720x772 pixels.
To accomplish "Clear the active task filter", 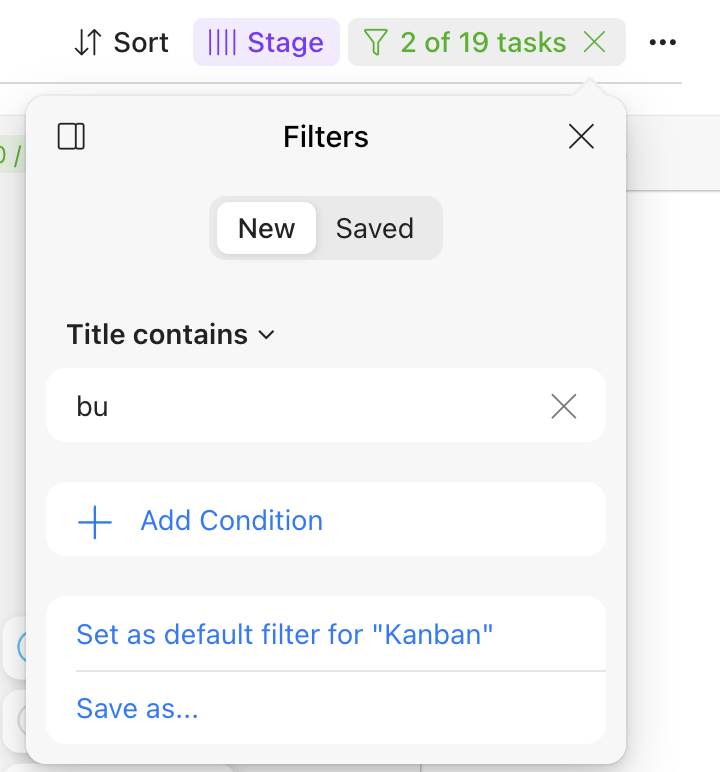I will pyautogui.click(x=595, y=42).
